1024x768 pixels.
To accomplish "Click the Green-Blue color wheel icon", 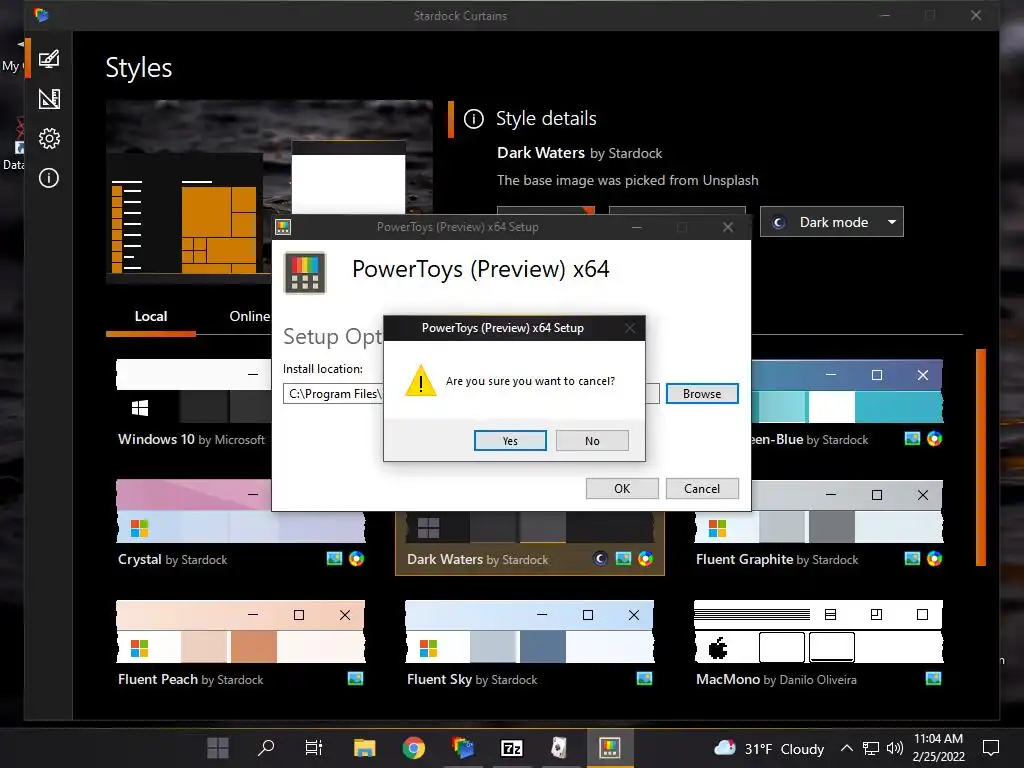I will 935,438.
